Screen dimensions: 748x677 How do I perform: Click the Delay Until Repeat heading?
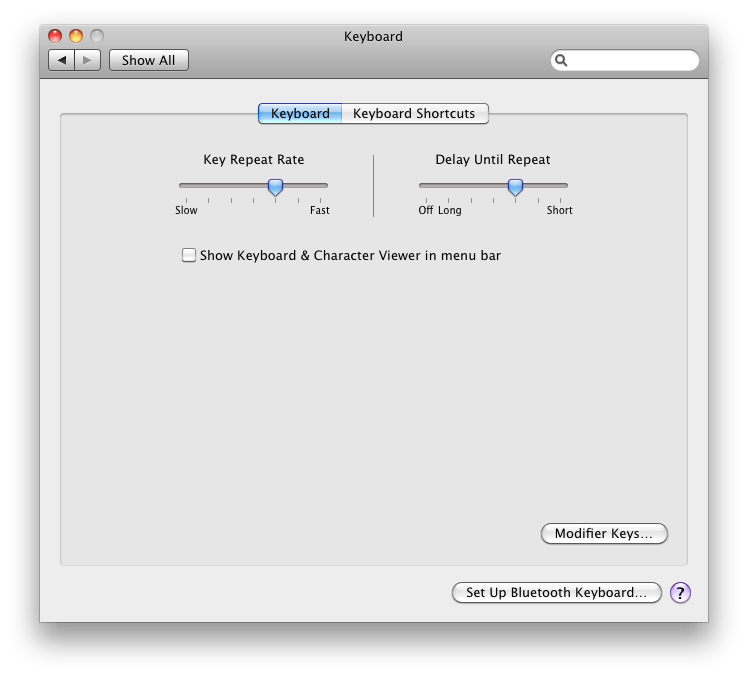pyautogui.click(x=493, y=159)
